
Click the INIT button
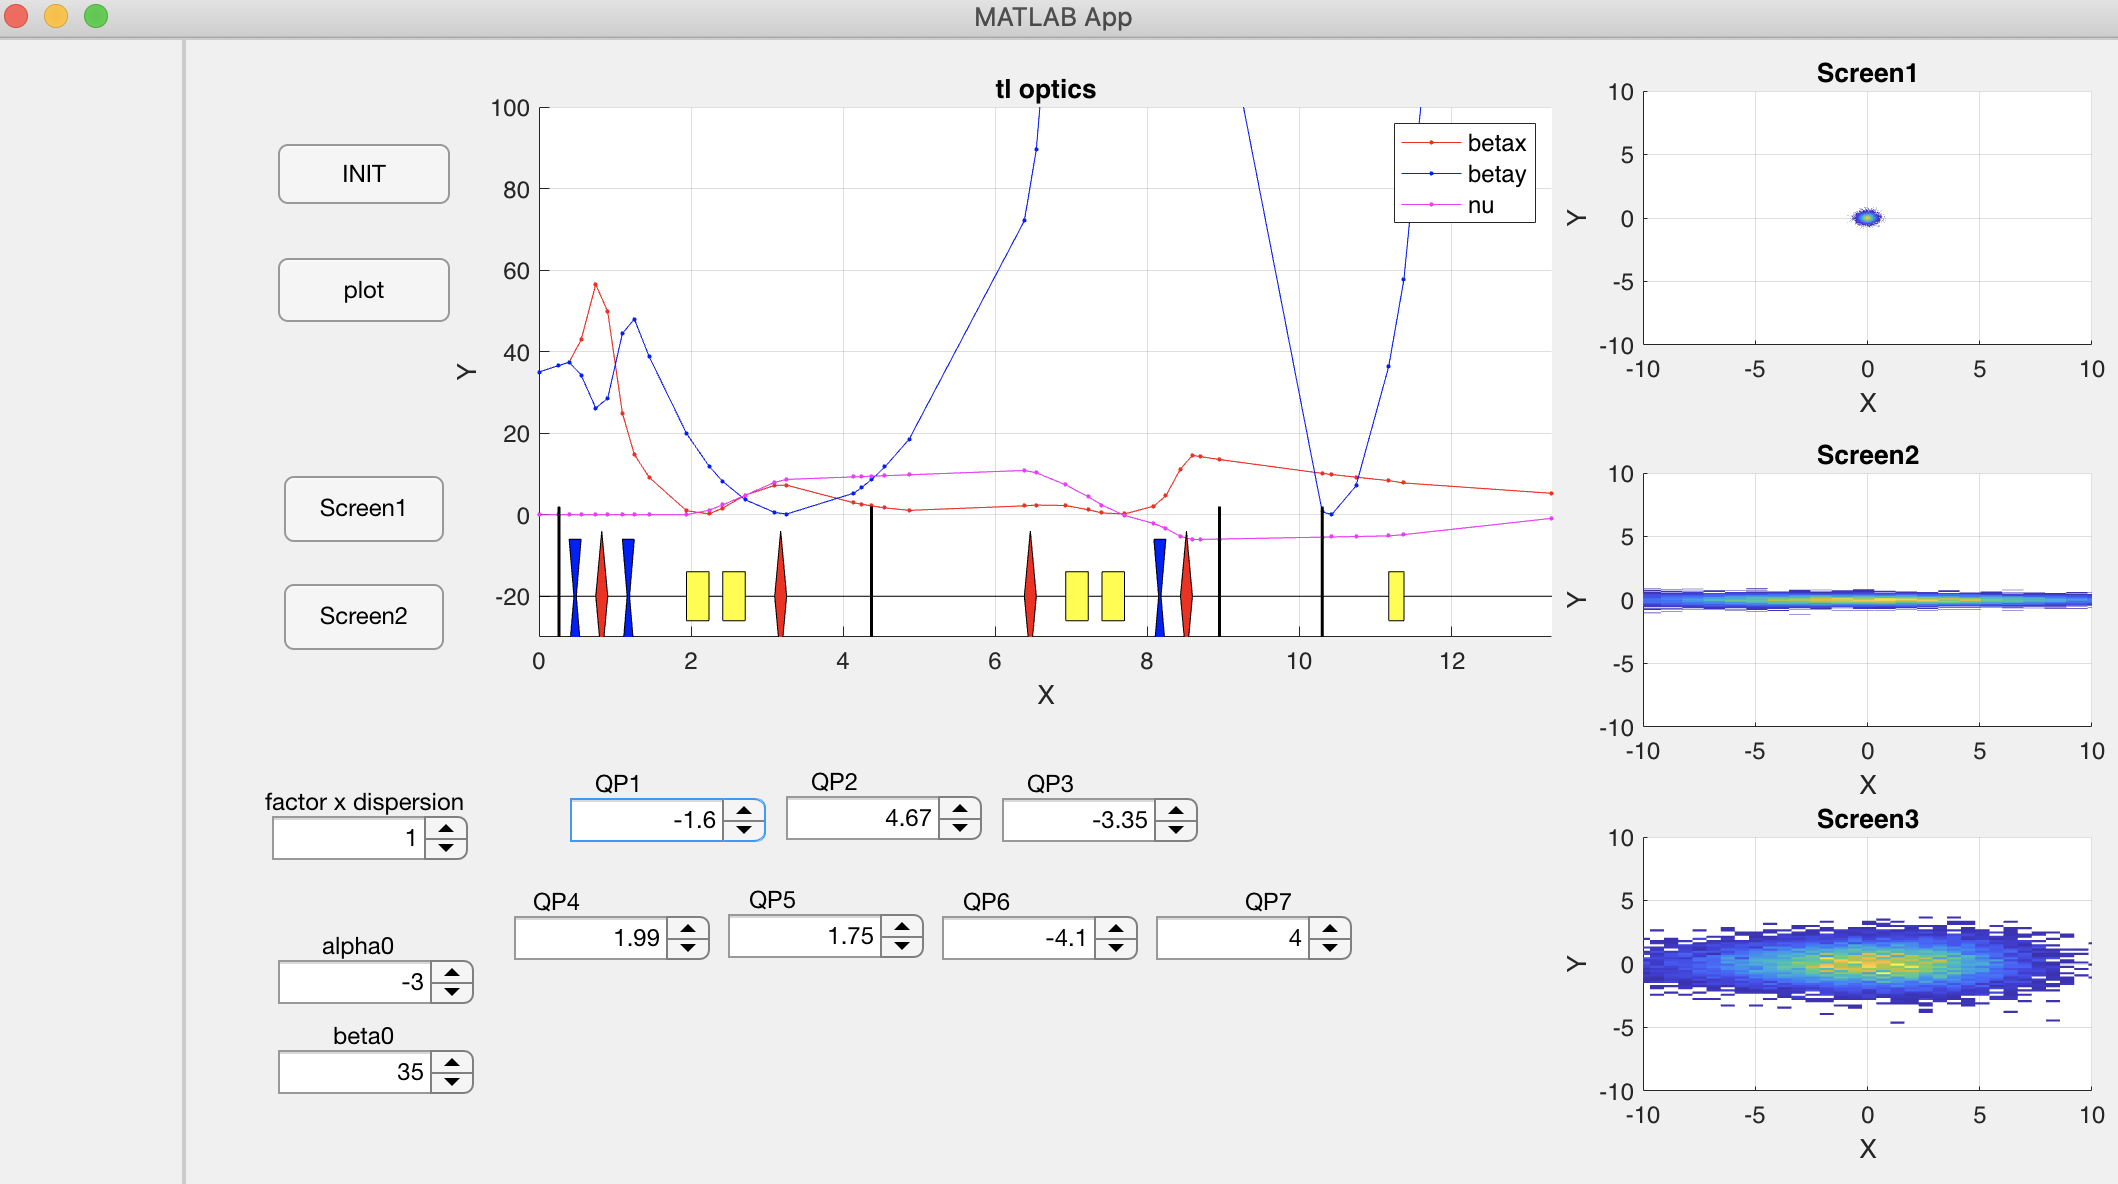point(363,174)
